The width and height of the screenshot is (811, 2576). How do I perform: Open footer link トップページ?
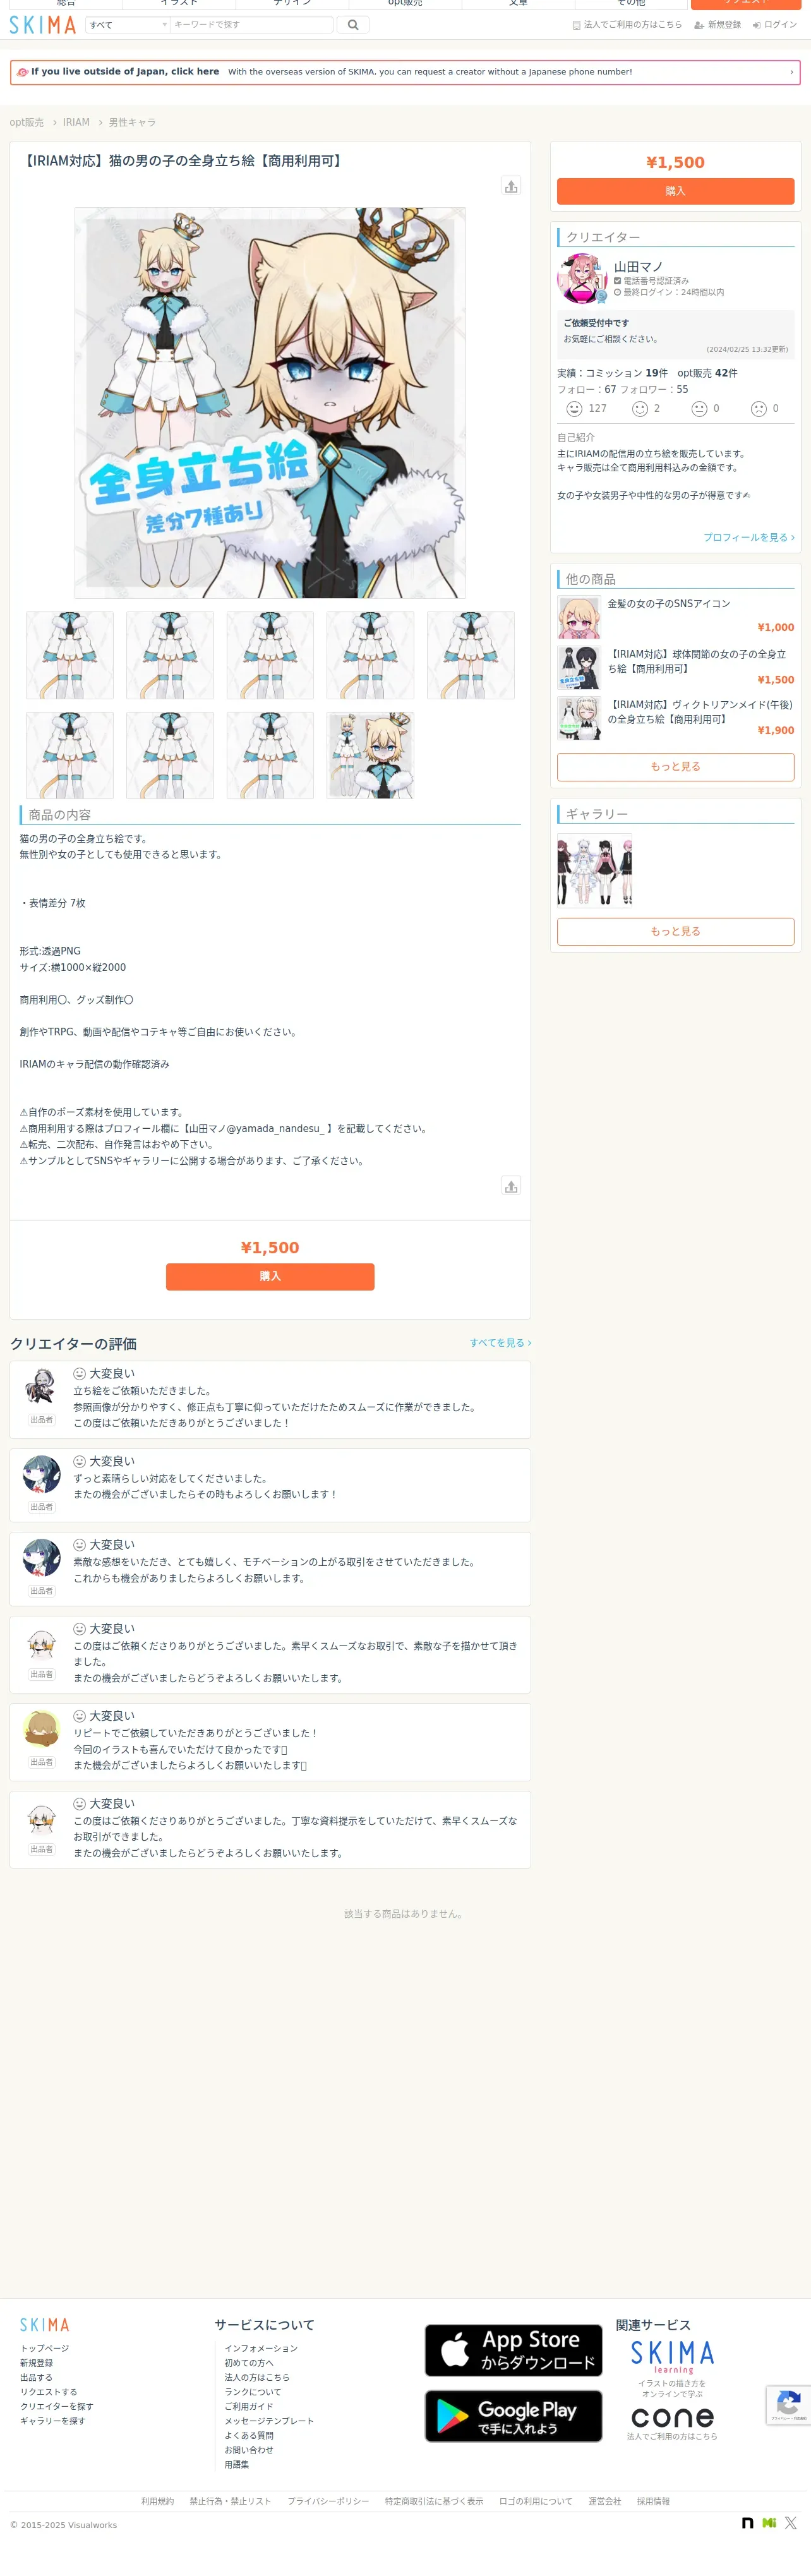click(x=45, y=2349)
